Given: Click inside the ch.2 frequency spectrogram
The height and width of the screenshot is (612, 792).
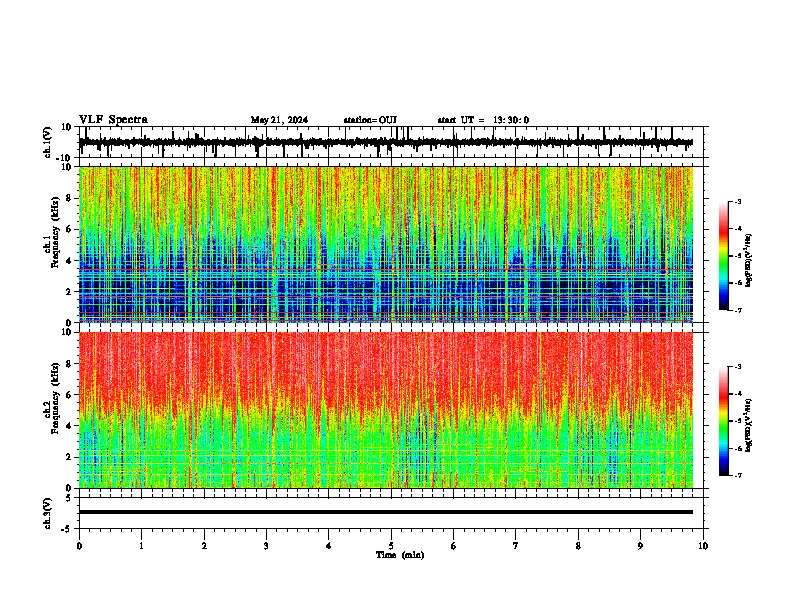Looking at the screenshot, I should (386, 410).
